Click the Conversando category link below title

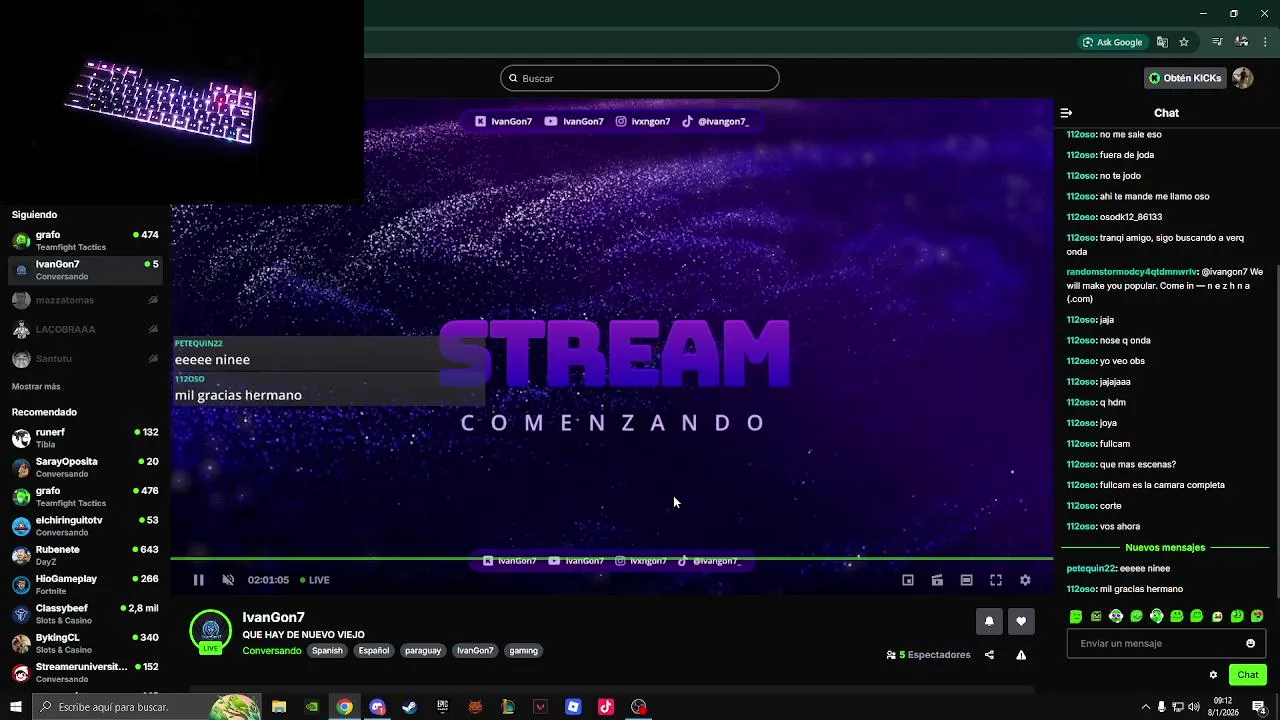pyautogui.click(x=272, y=651)
